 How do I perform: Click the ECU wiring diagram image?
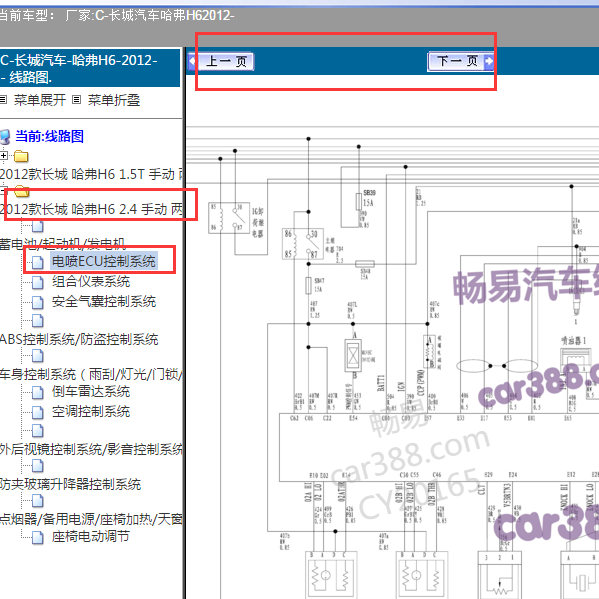click(392, 363)
